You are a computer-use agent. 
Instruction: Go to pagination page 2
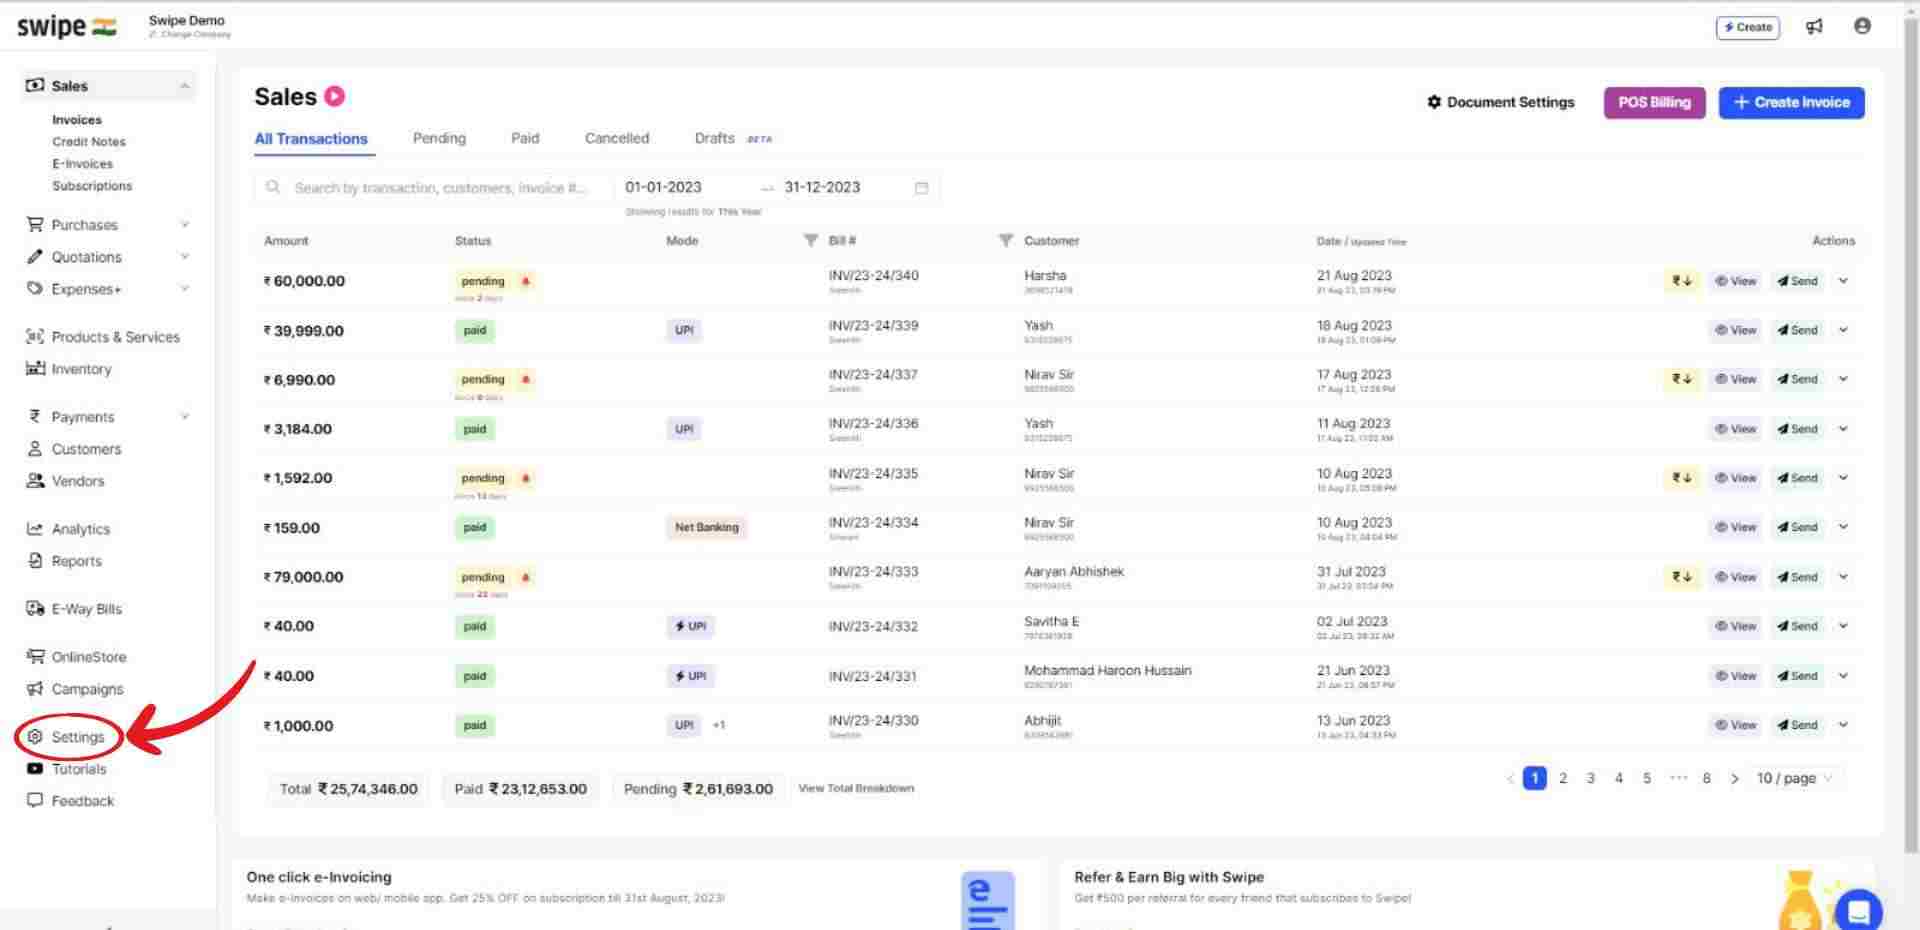(1563, 778)
